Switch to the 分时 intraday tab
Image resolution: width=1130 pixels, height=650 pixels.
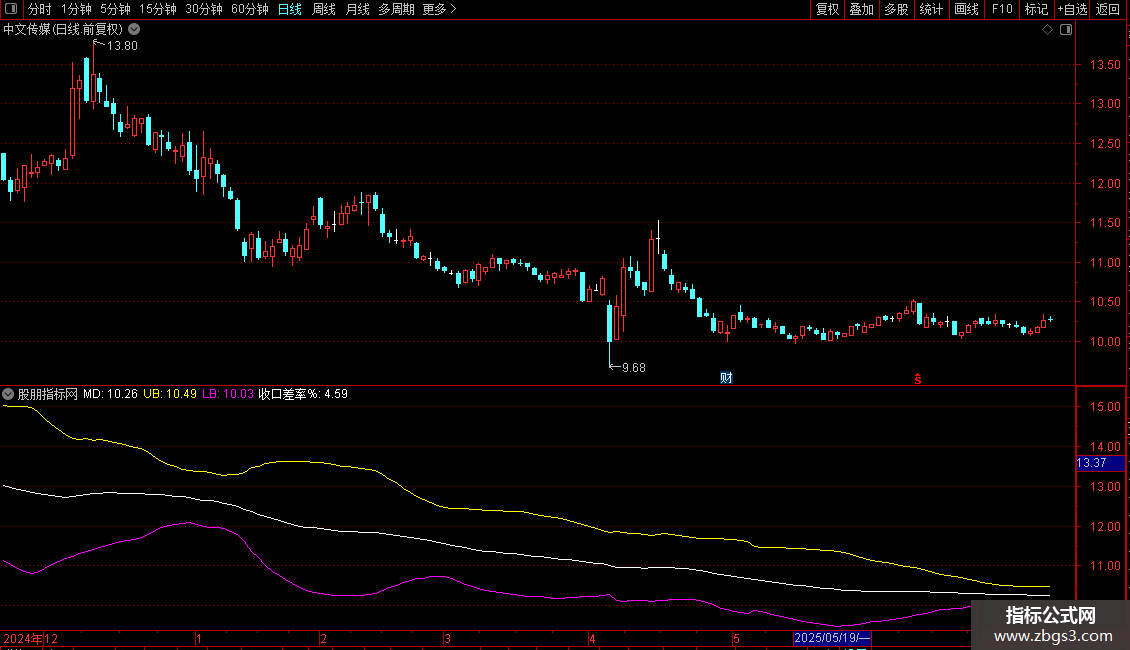(x=40, y=9)
